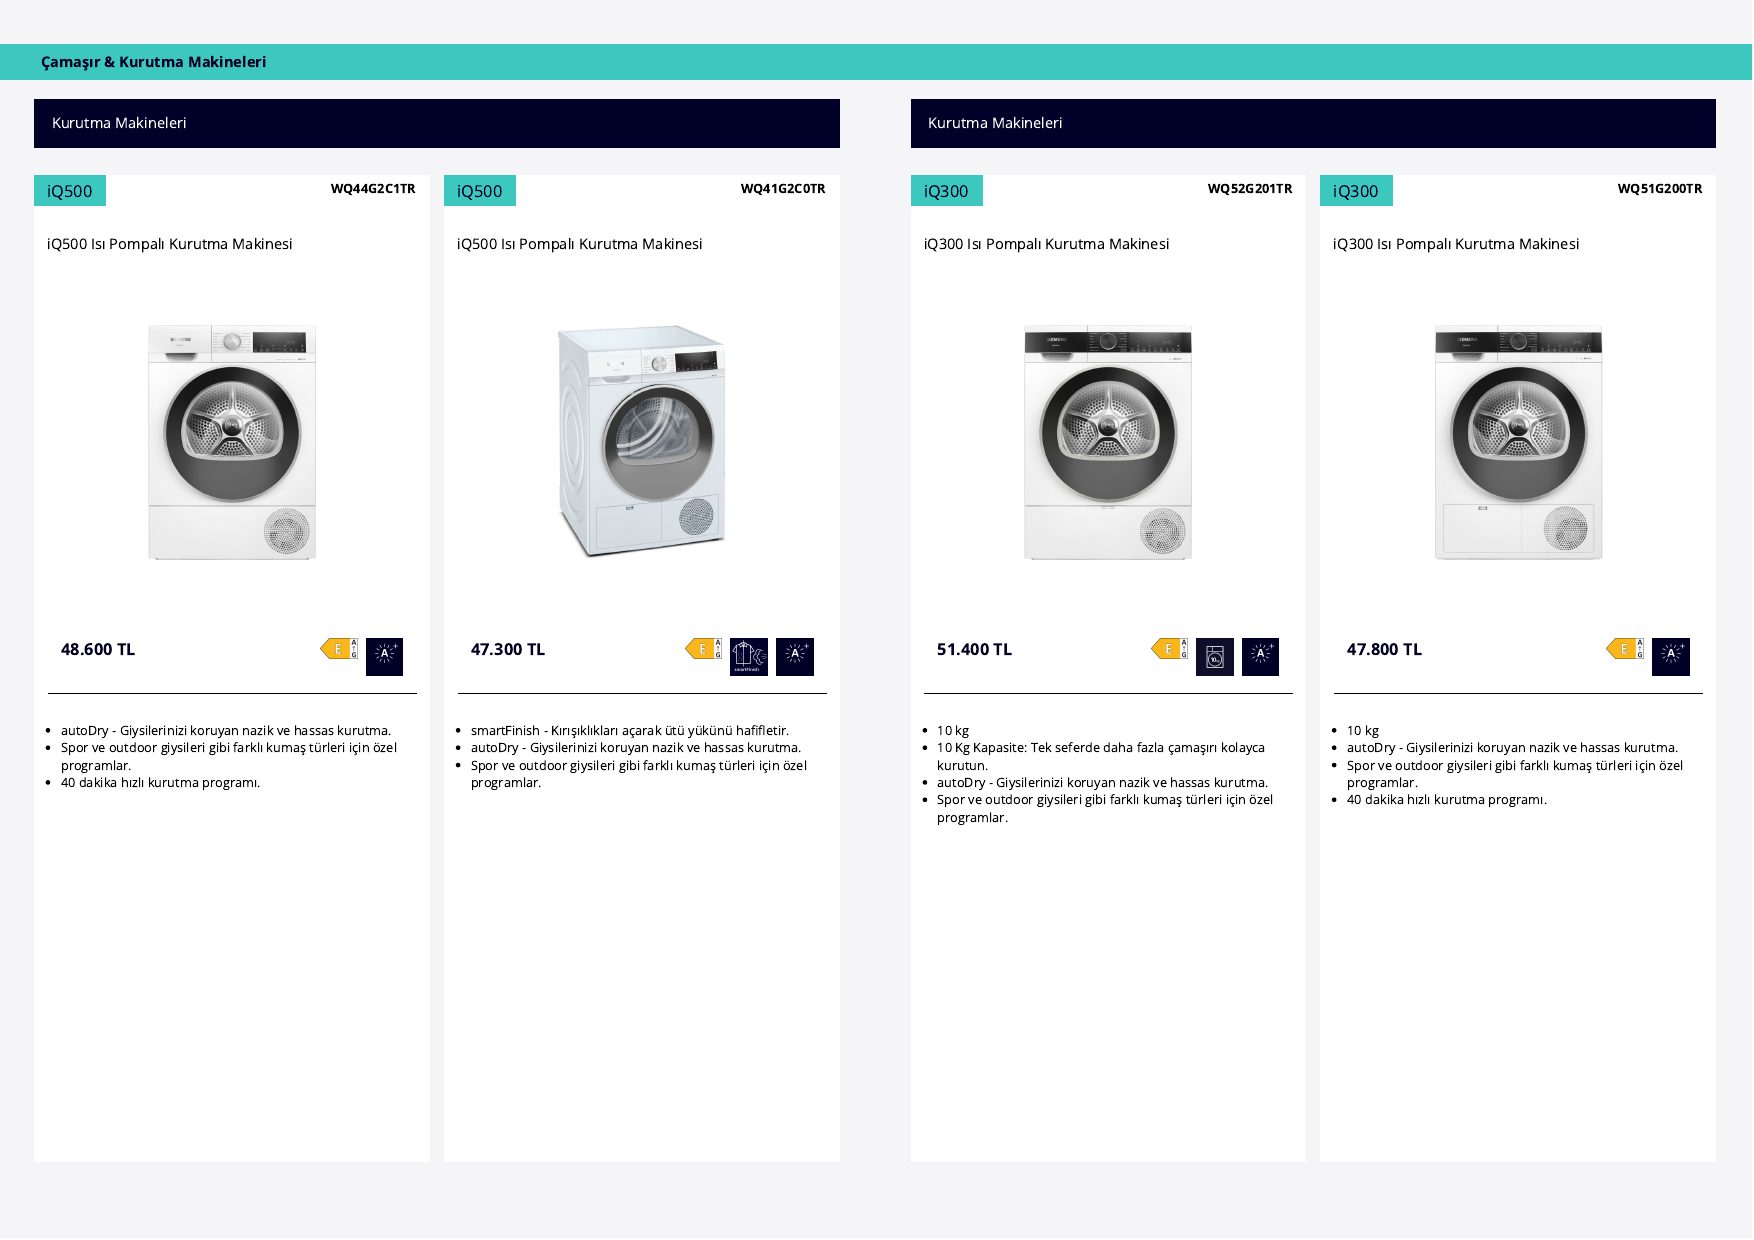Click the product title on the WQ44G2C1TR card
This screenshot has width=1754, height=1240.
tap(170, 244)
